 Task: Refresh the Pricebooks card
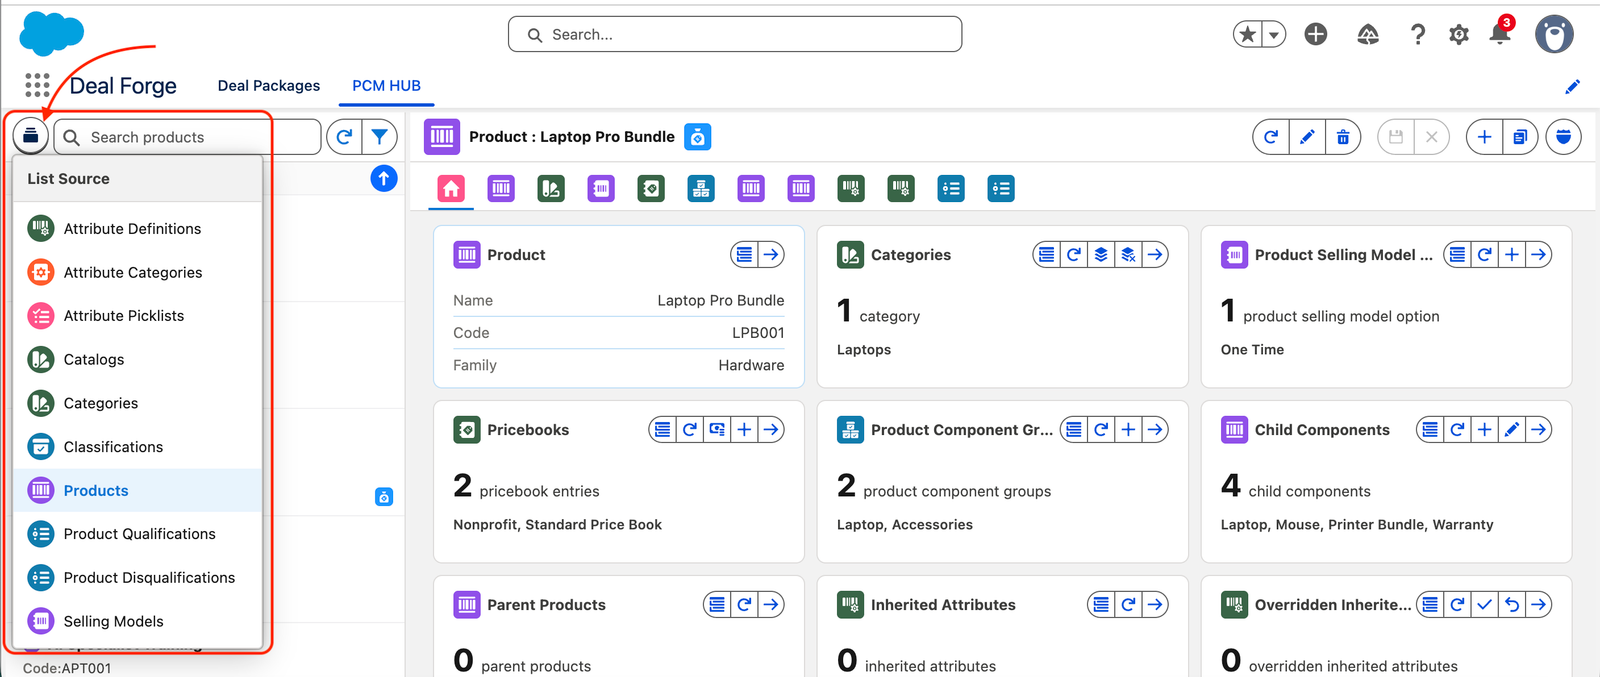(690, 430)
